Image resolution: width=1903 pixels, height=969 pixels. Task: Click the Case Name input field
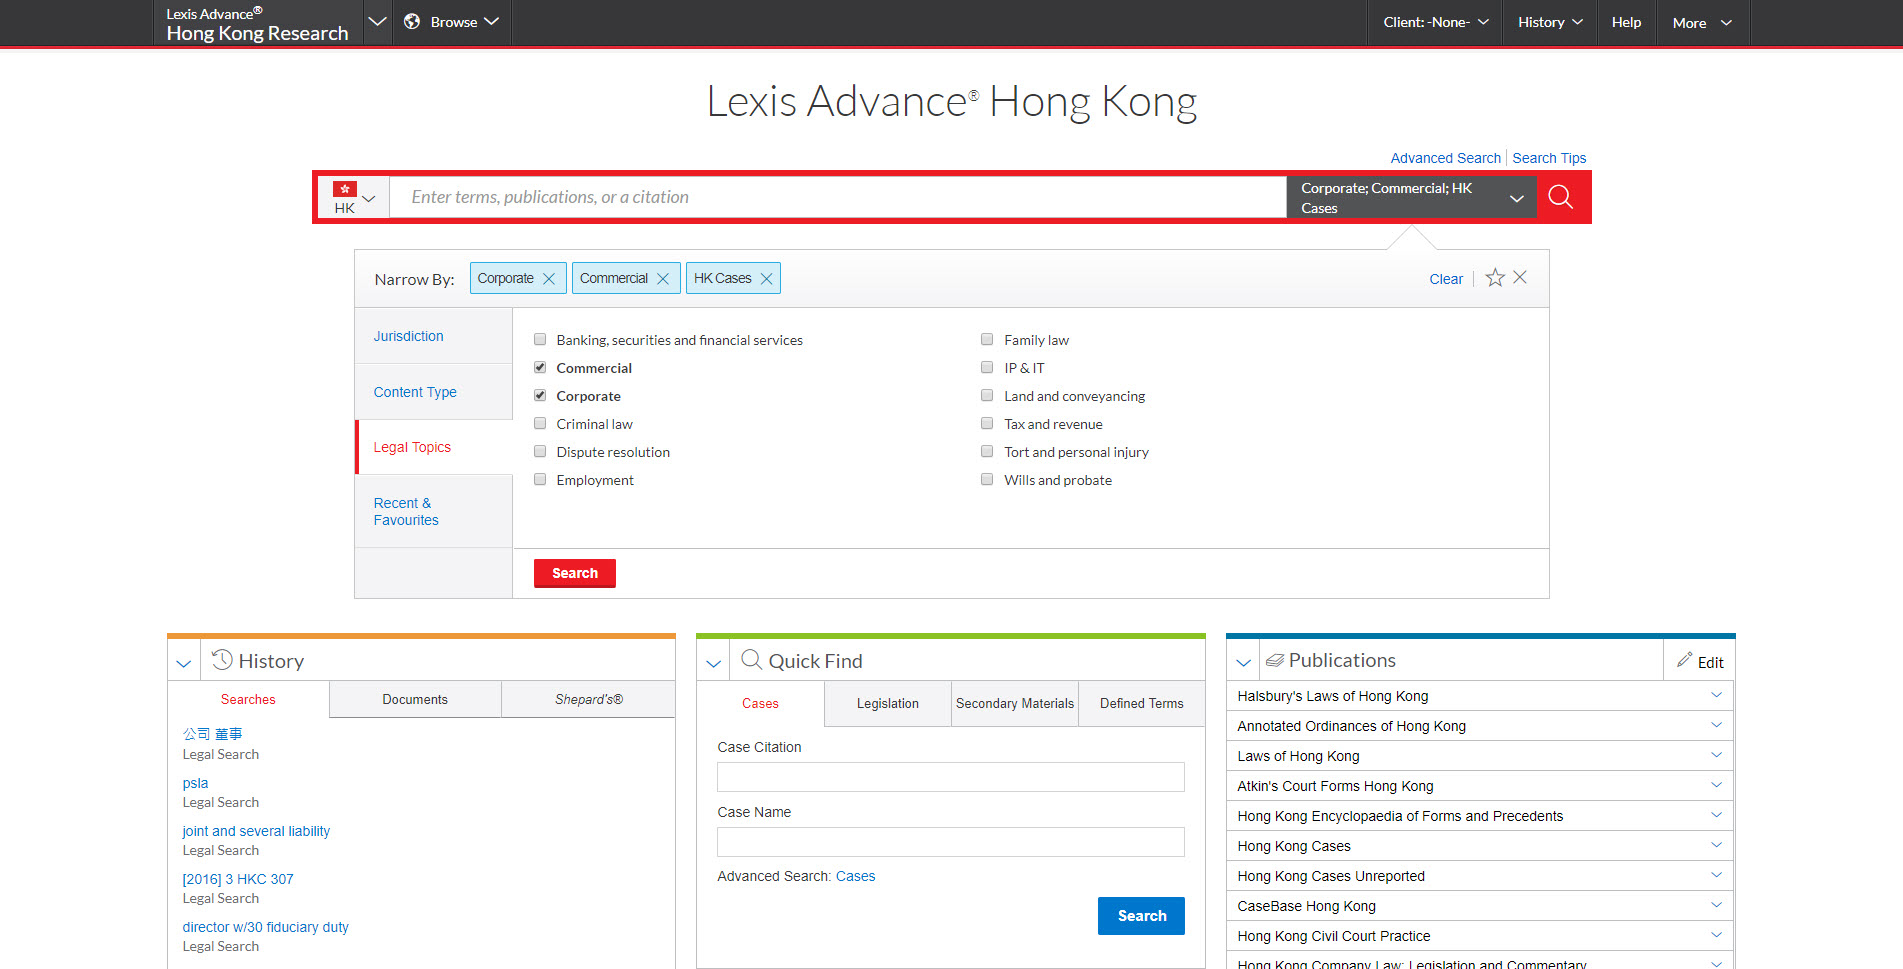tap(951, 842)
